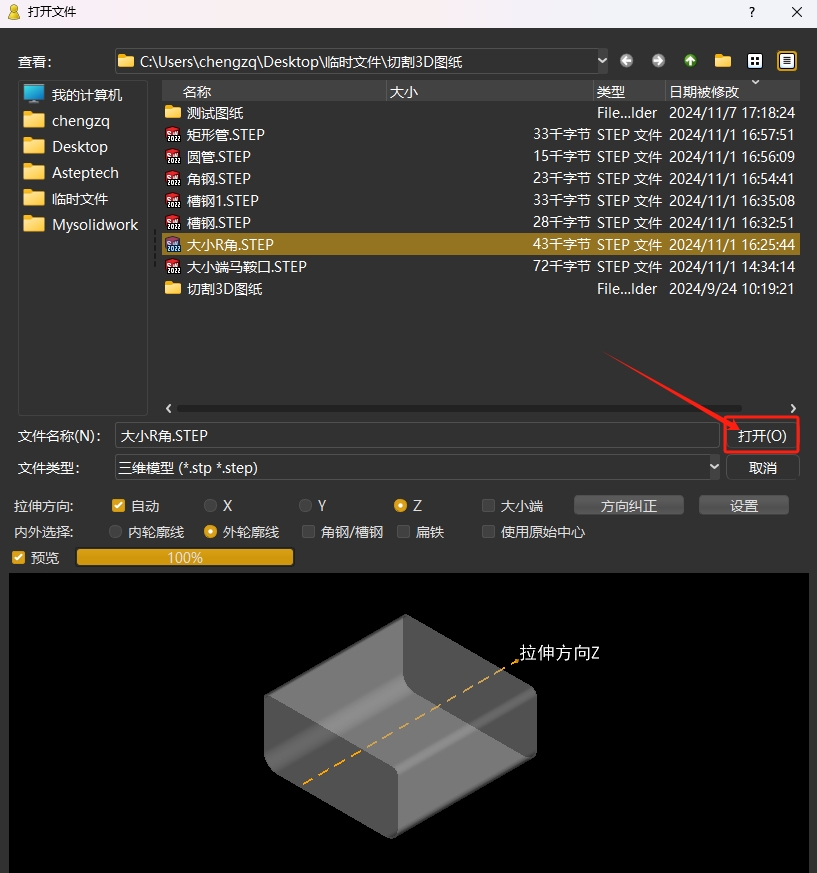Sort files by 类型 column header
The width and height of the screenshot is (817, 873).
629,91
